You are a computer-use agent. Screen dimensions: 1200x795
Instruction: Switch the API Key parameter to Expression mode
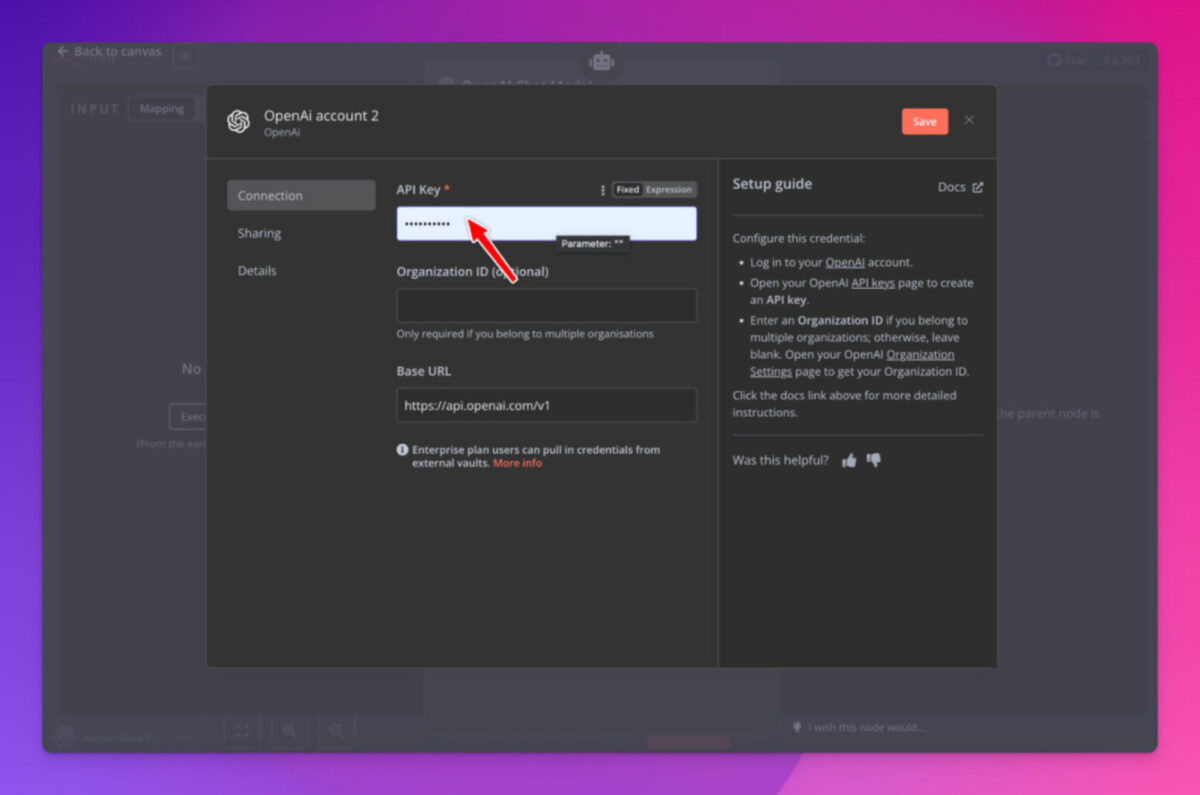[669, 190]
